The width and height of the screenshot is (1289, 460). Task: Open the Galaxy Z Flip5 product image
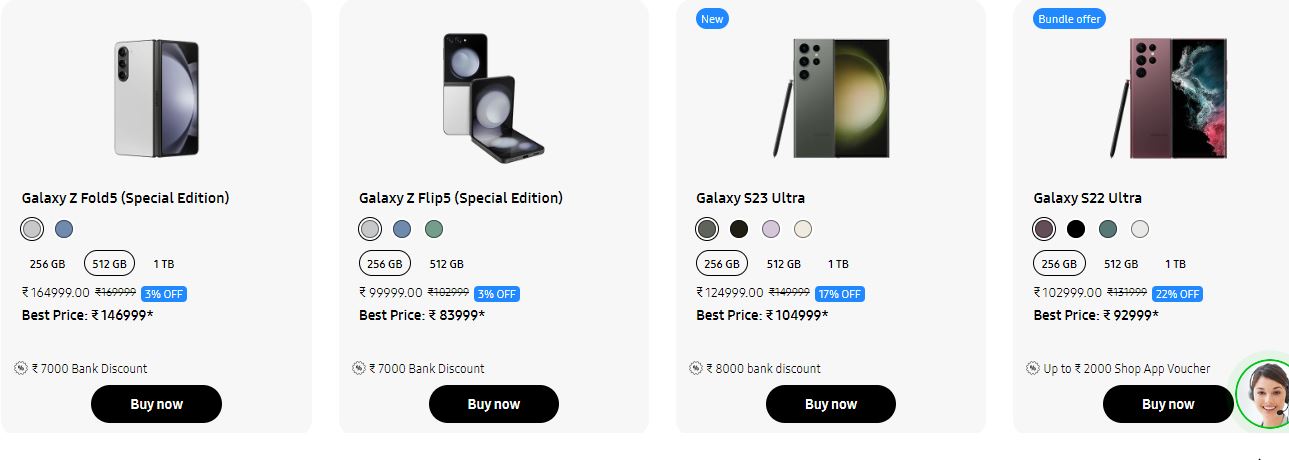(x=494, y=96)
